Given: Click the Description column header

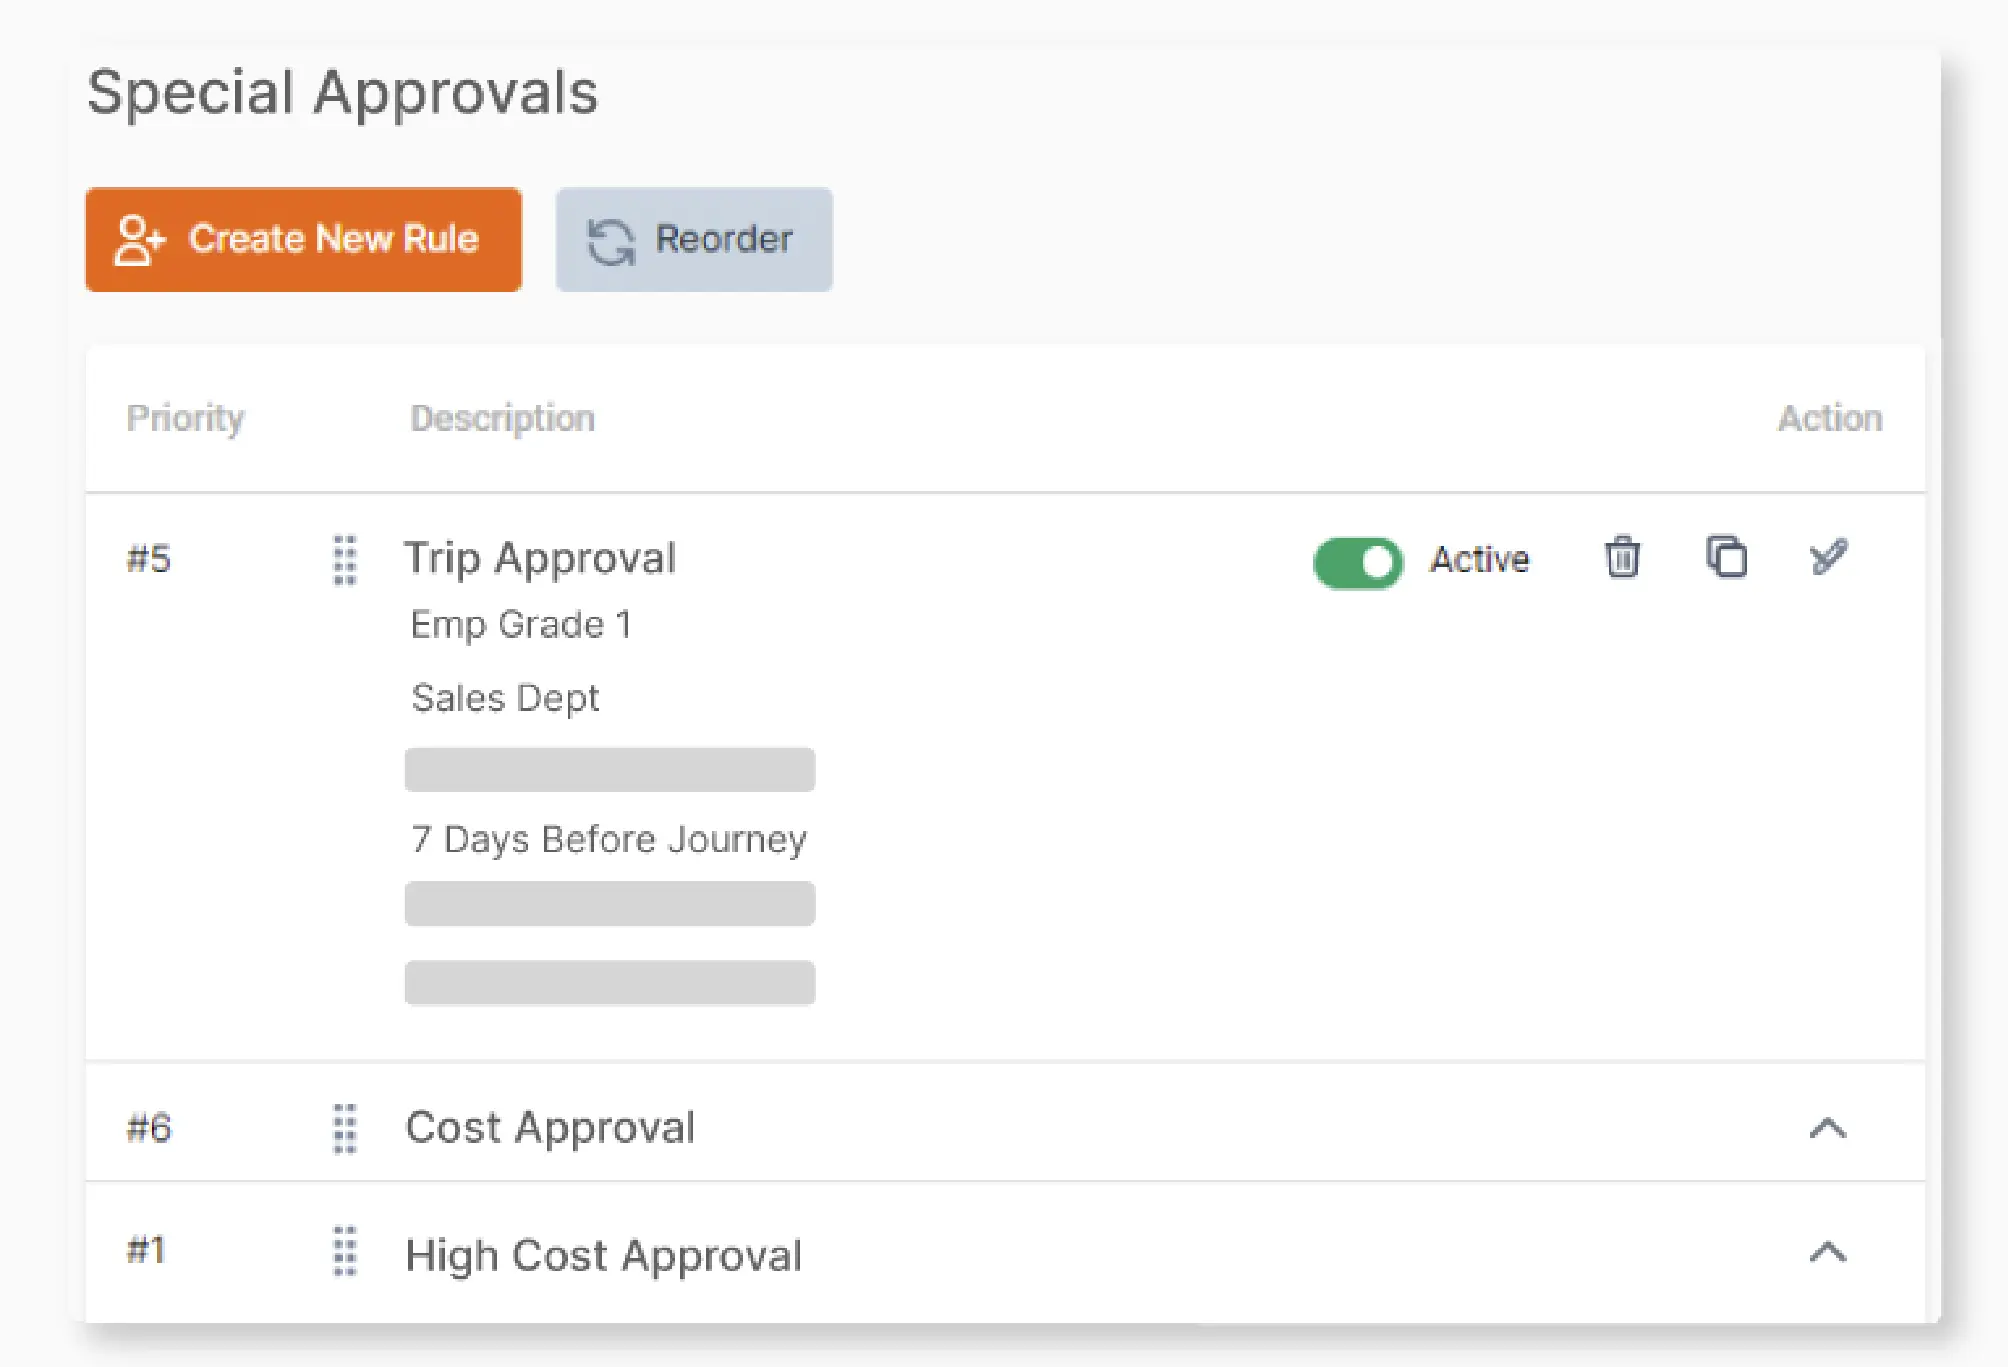Looking at the screenshot, I should click(x=502, y=418).
